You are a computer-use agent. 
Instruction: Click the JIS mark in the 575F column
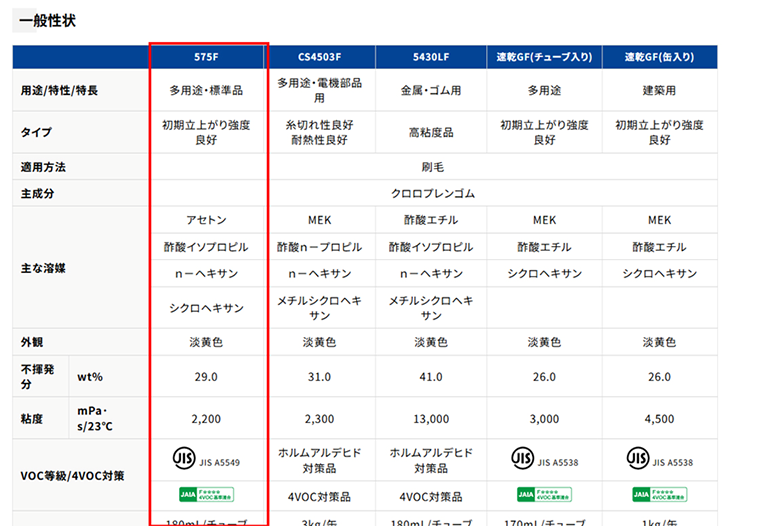(x=184, y=458)
